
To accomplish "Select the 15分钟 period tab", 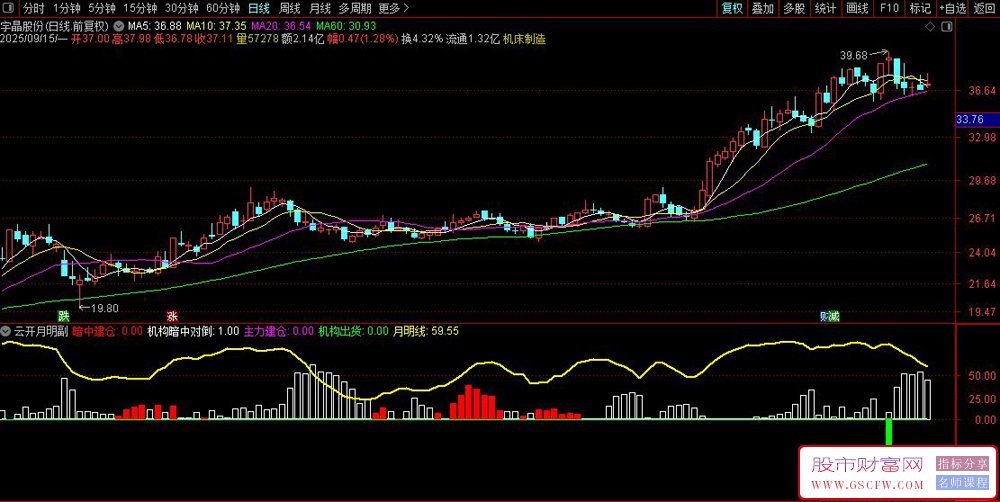I will [x=140, y=8].
